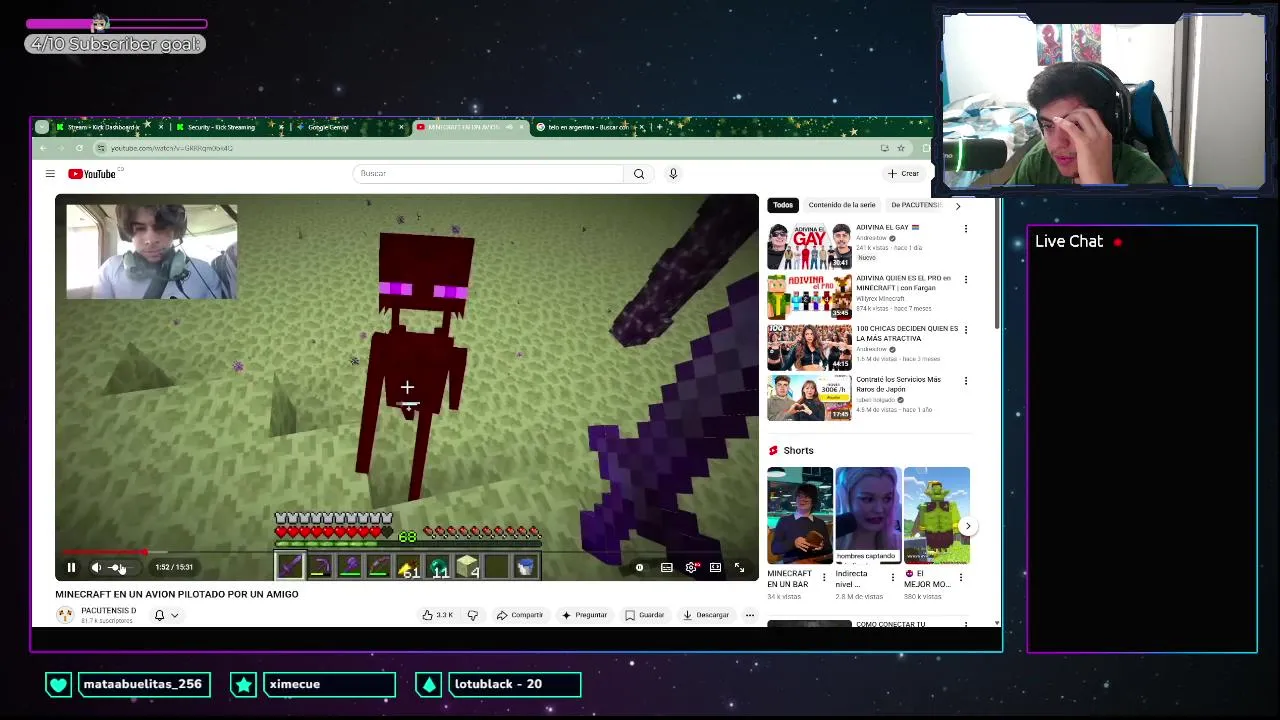Go back with the browser back arrow
The height and width of the screenshot is (720, 1280).
click(x=43, y=148)
